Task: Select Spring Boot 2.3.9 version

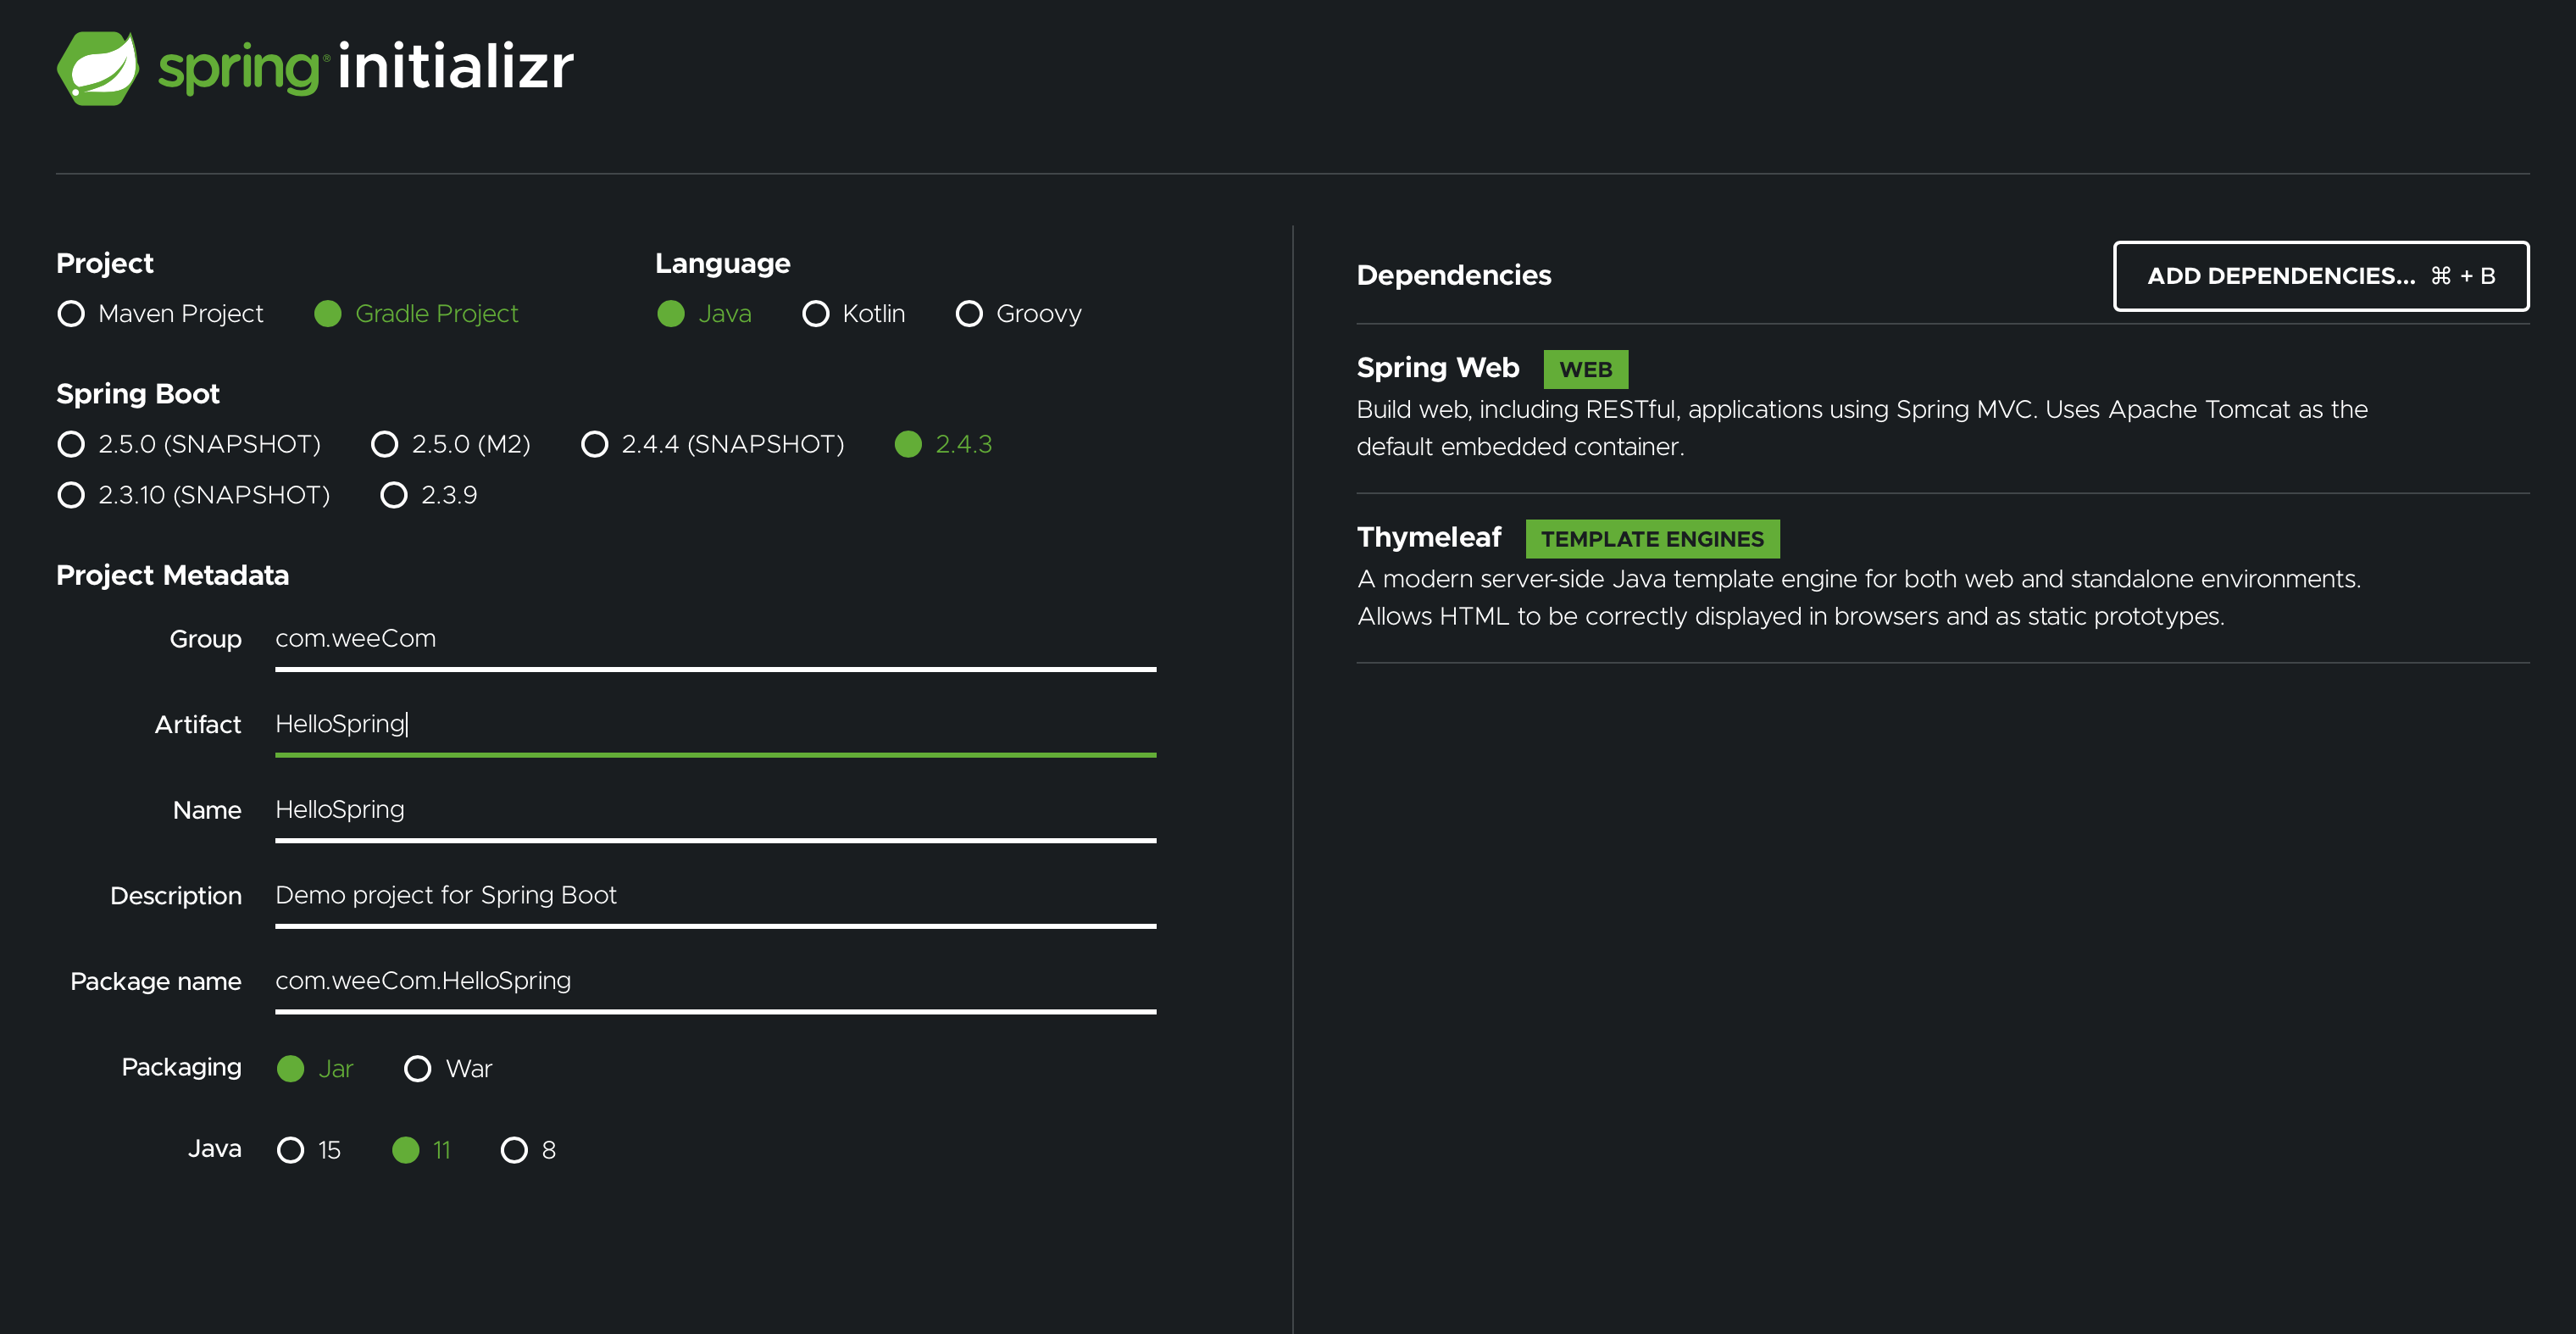Action: pyautogui.click(x=394, y=495)
